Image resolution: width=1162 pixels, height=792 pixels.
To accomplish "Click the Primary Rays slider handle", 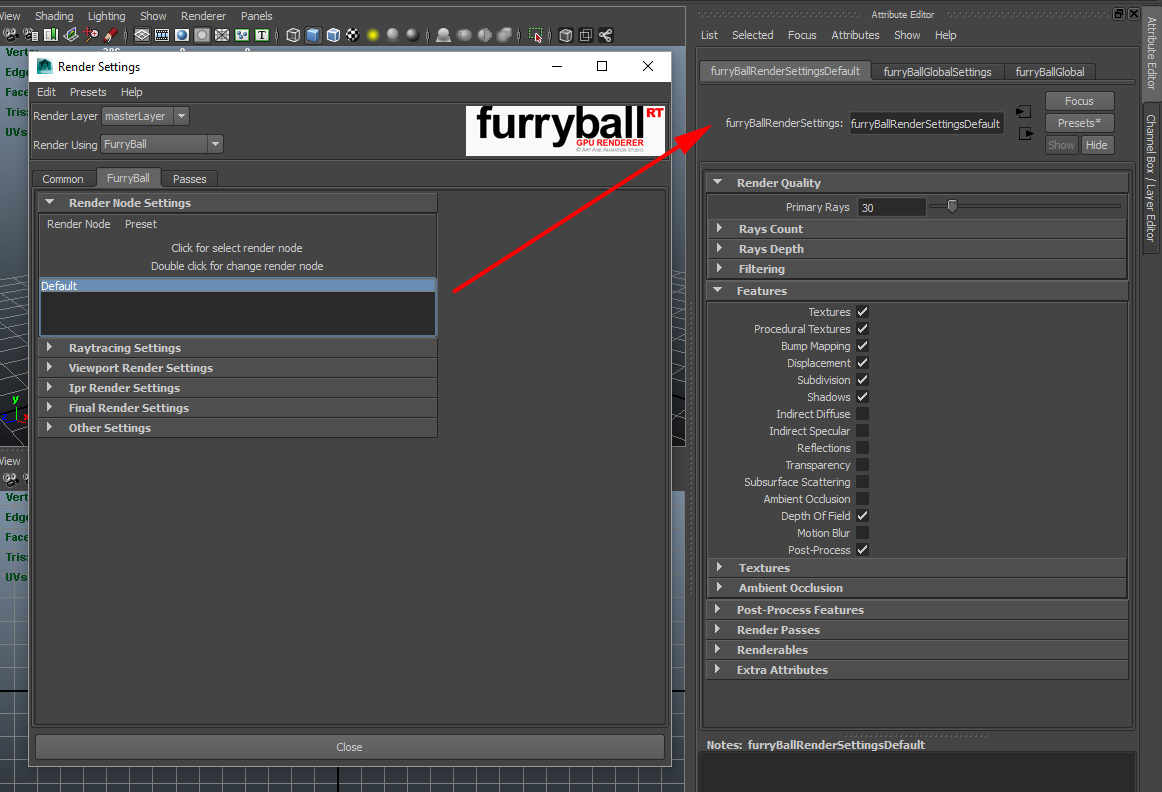I will point(952,207).
